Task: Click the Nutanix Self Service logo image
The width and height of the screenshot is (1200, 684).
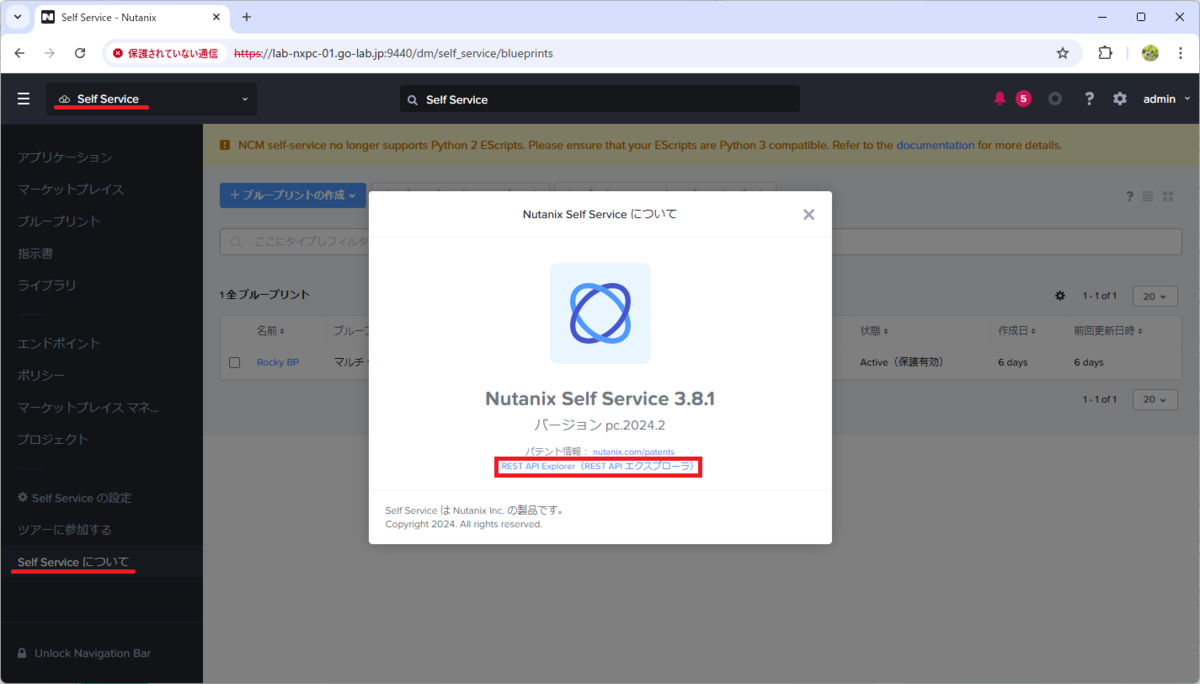Action: (600, 313)
